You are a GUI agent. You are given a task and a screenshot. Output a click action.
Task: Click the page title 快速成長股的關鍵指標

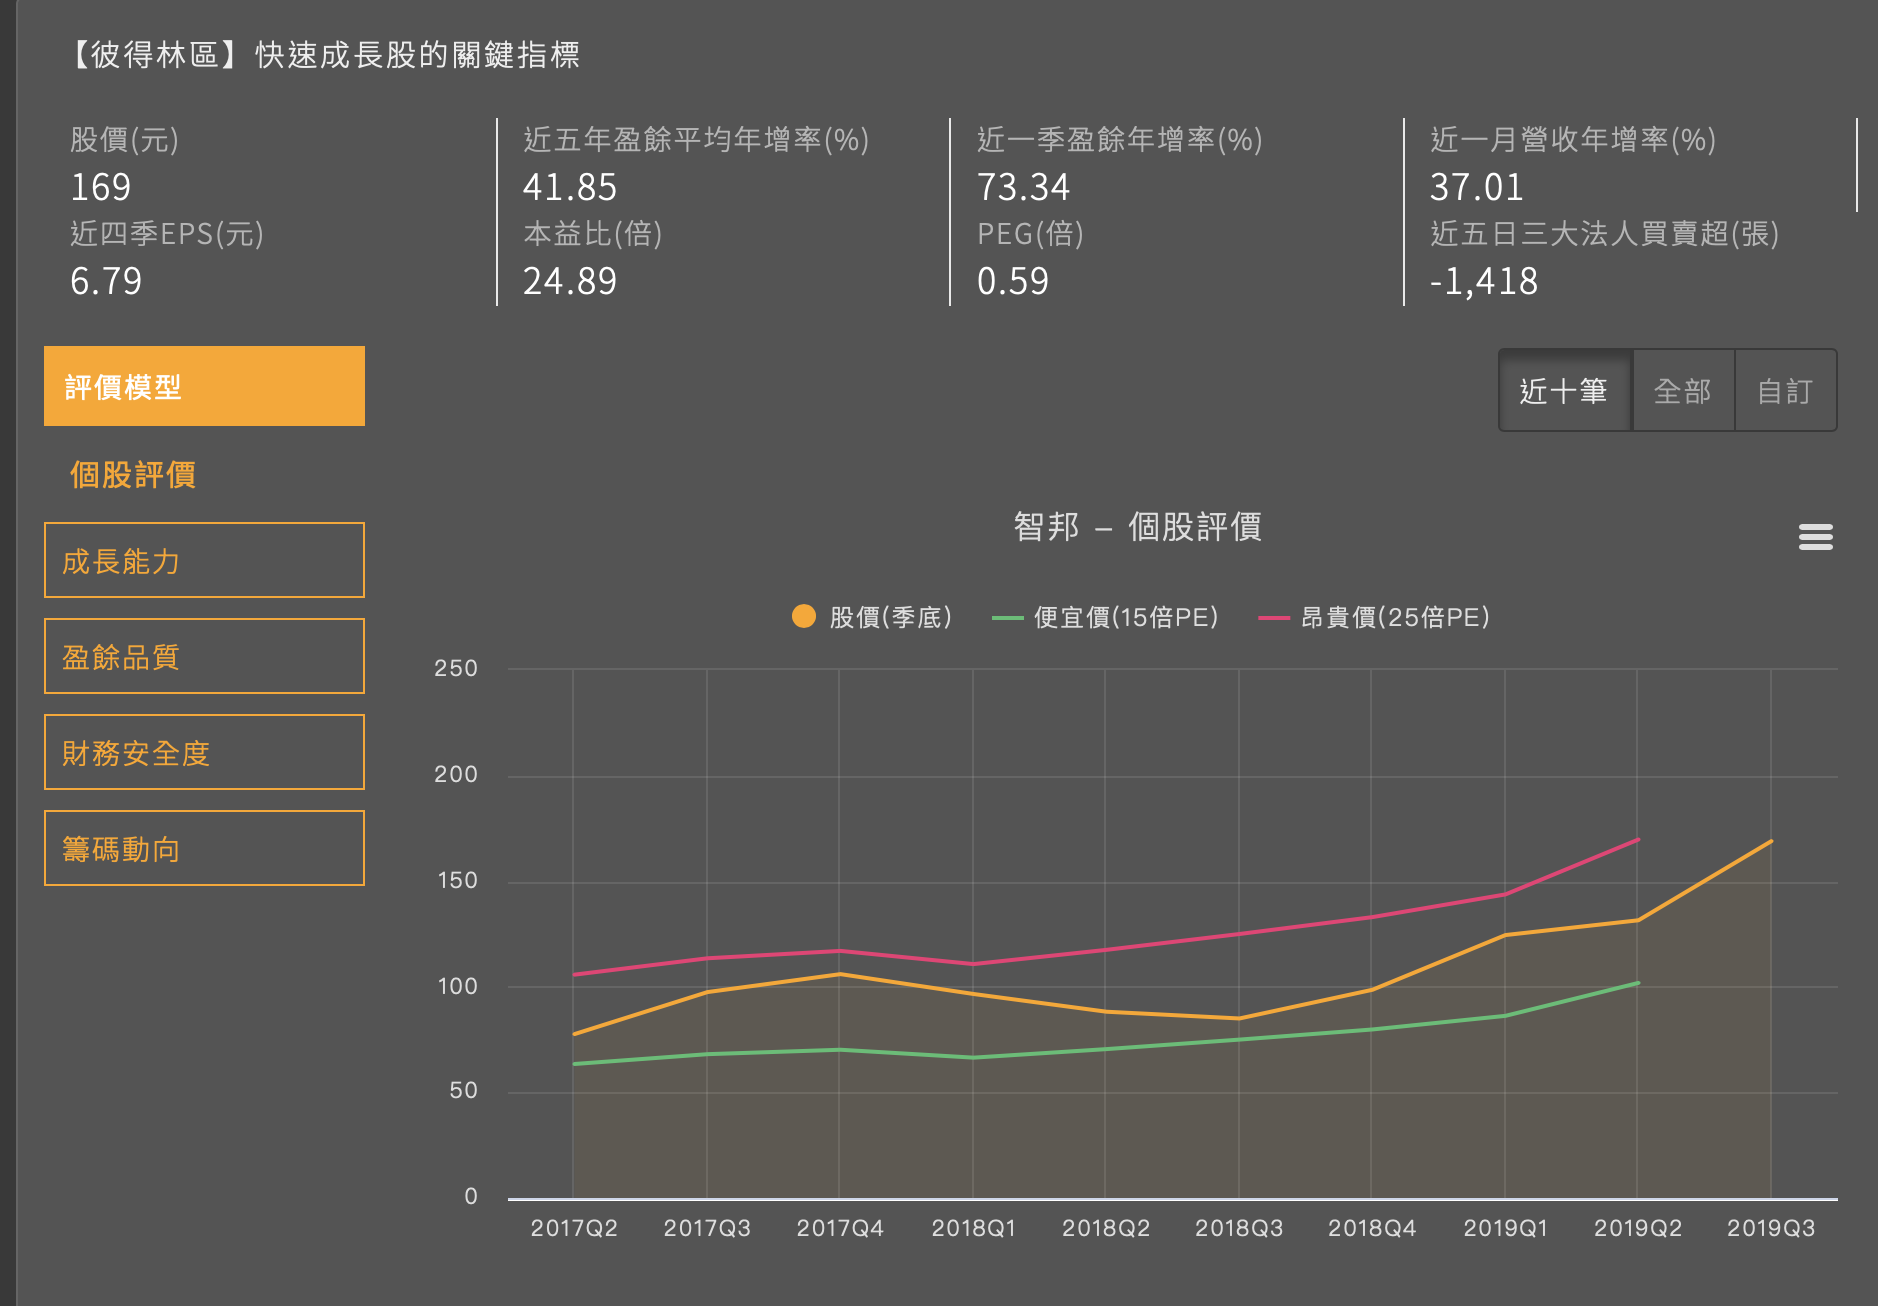pyautogui.click(x=418, y=55)
